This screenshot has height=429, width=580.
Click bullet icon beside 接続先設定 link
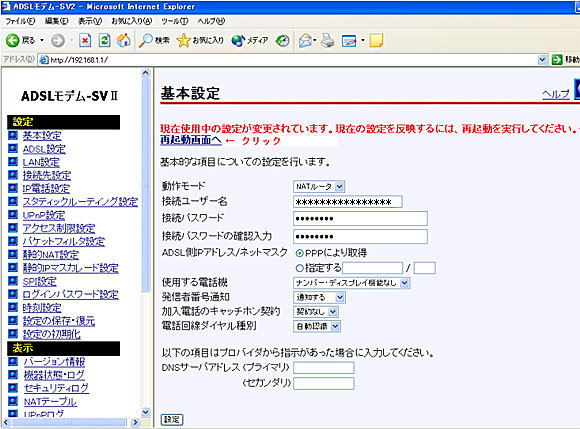point(13,175)
